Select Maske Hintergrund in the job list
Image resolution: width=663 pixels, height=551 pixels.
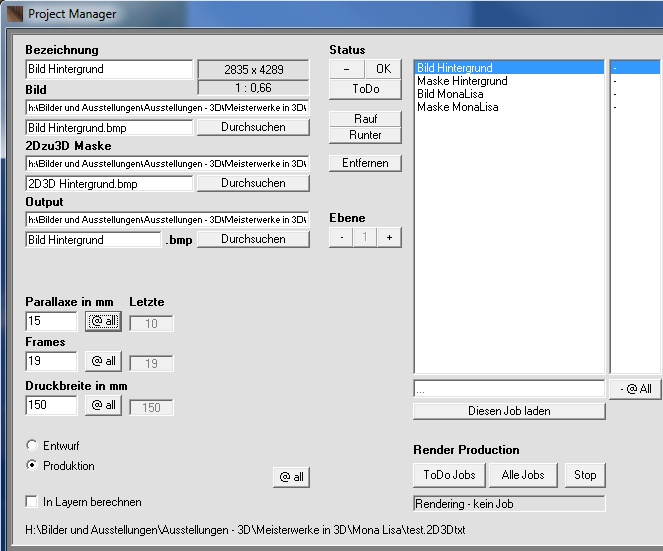point(462,81)
